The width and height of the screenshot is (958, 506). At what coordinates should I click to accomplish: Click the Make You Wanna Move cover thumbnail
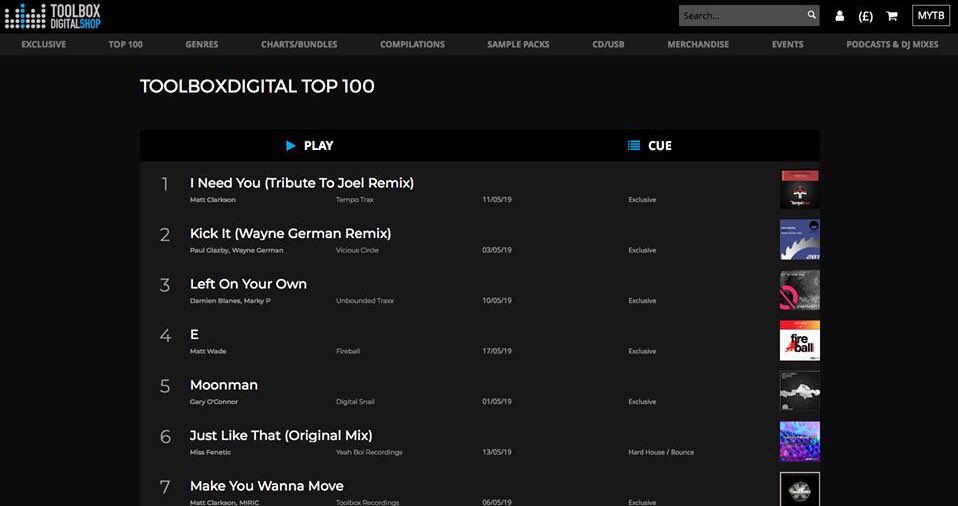click(800, 489)
